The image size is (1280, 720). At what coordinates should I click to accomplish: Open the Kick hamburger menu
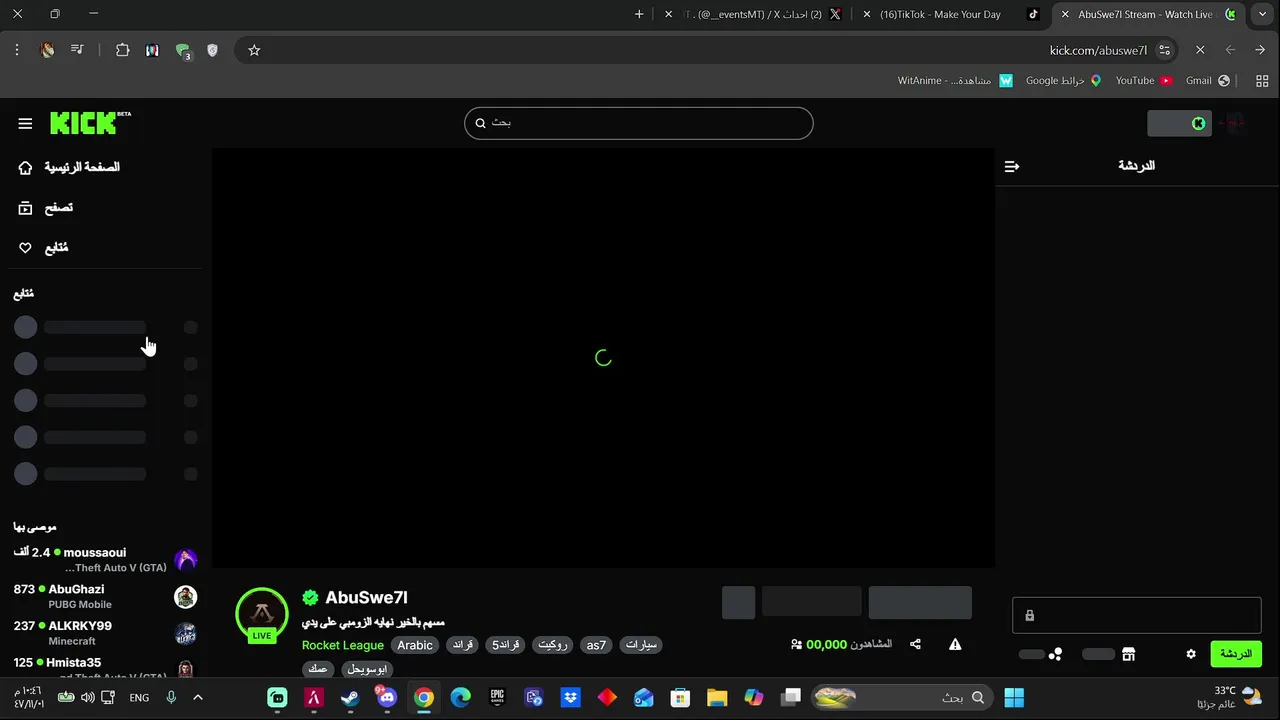pyautogui.click(x=25, y=123)
